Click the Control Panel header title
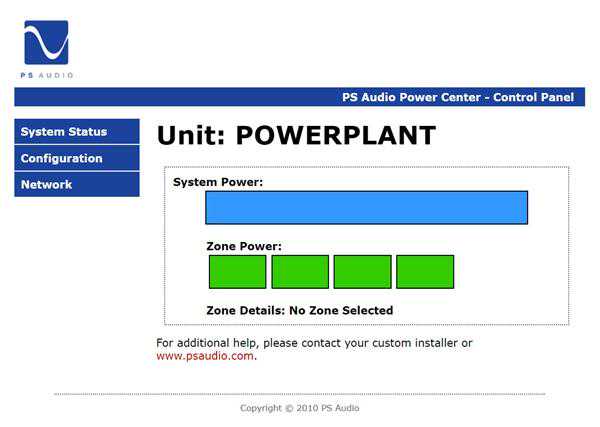Screen dimensions: 600x427 click(458, 97)
